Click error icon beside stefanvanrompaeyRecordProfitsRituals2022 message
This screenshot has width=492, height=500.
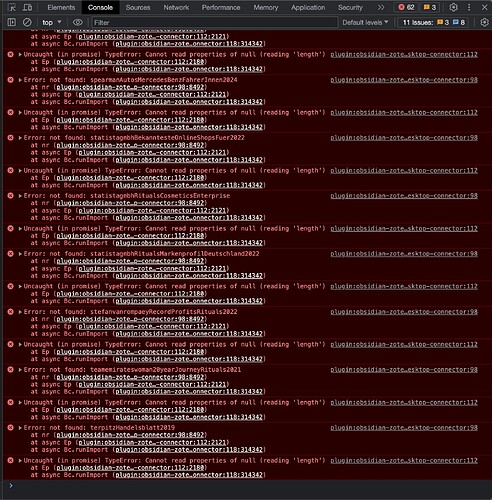point(11,312)
